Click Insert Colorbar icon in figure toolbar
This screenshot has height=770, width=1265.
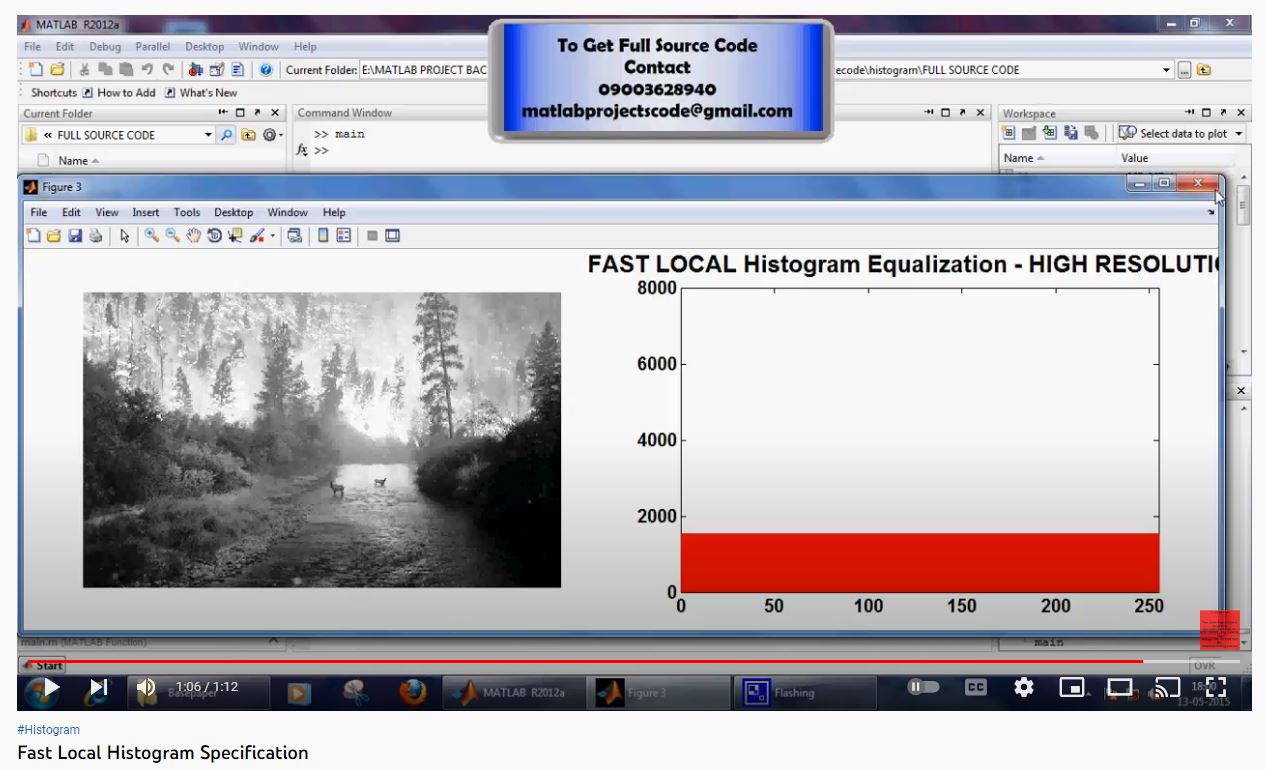pos(323,236)
